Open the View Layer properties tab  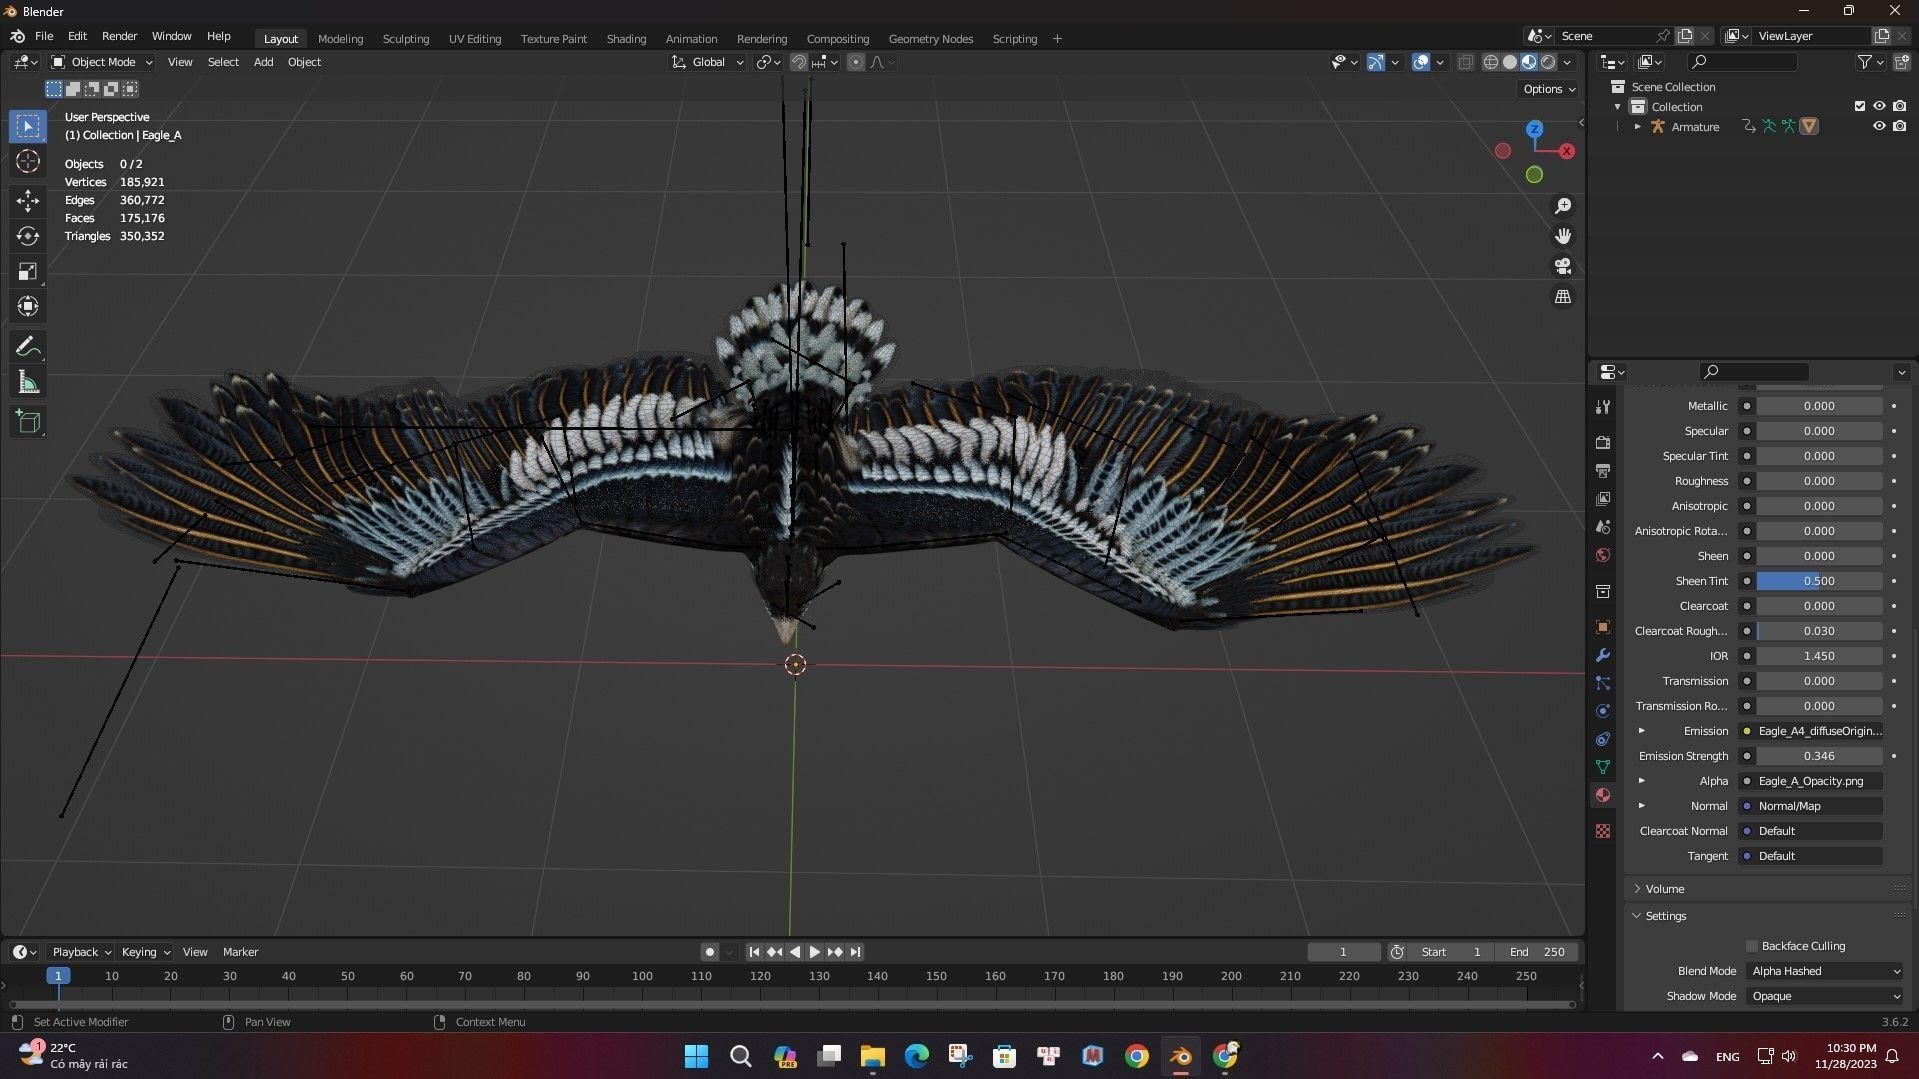click(x=1603, y=498)
